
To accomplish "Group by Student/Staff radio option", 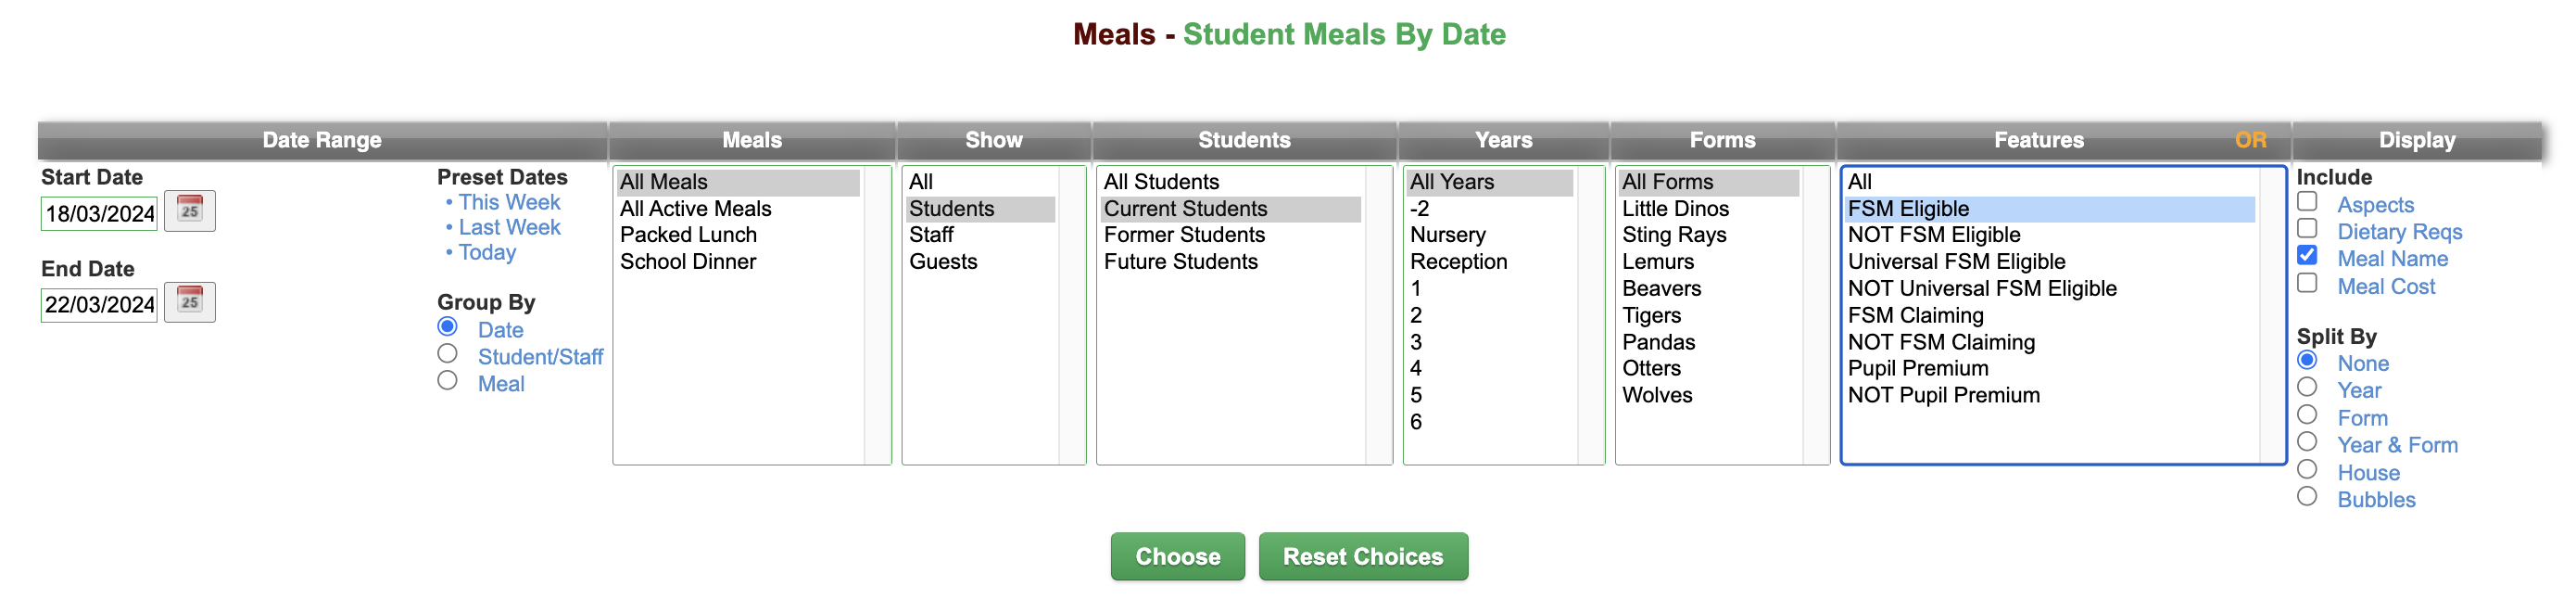I will (447, 354).
